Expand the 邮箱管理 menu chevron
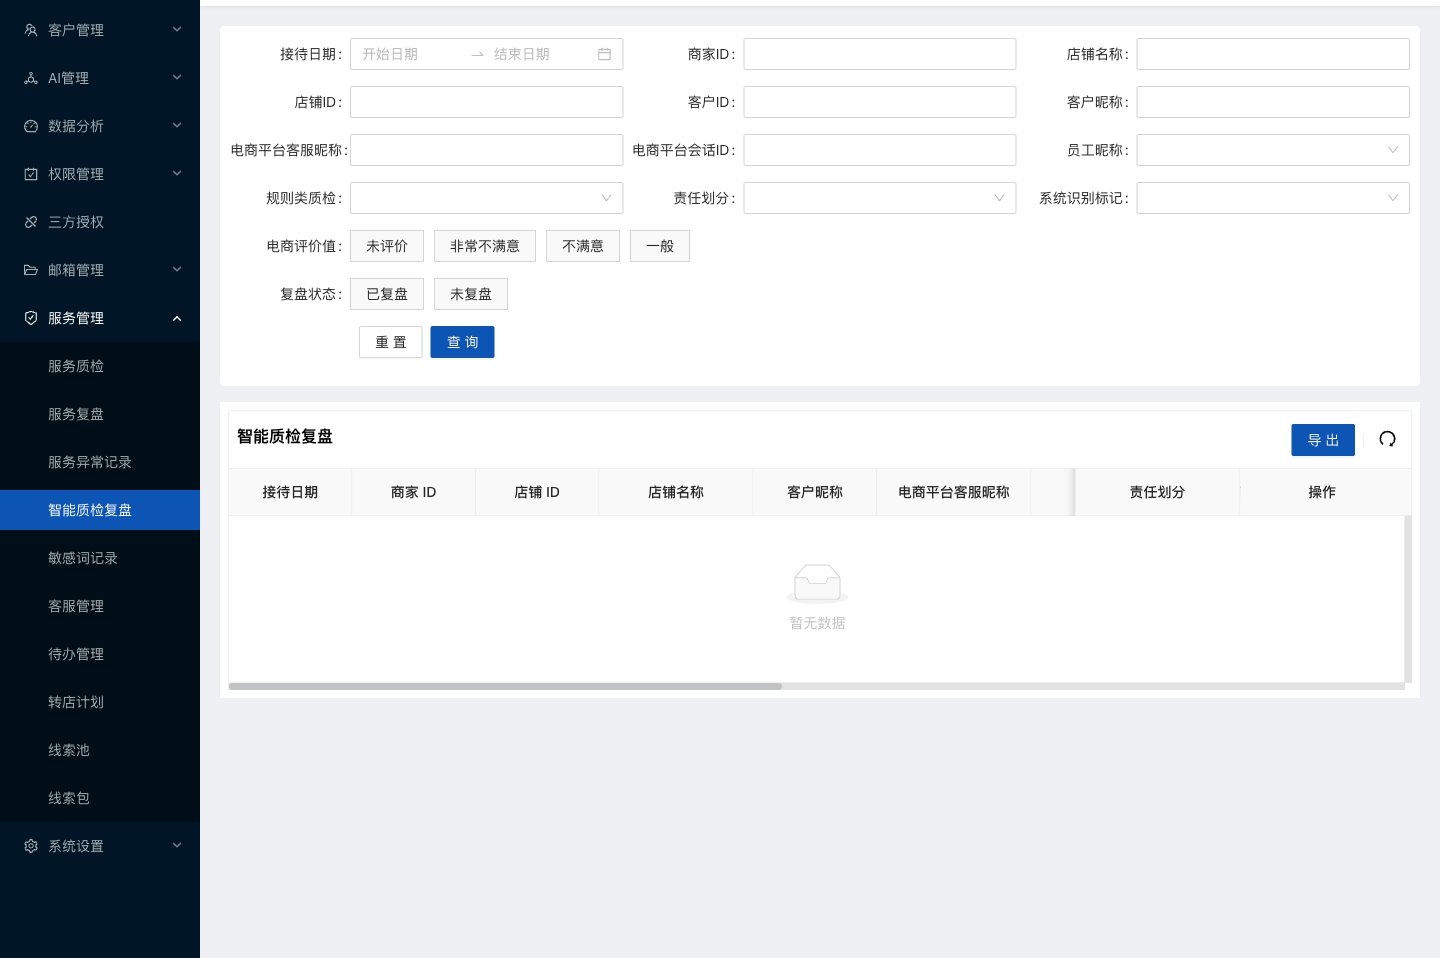 [x=177, y=269]
